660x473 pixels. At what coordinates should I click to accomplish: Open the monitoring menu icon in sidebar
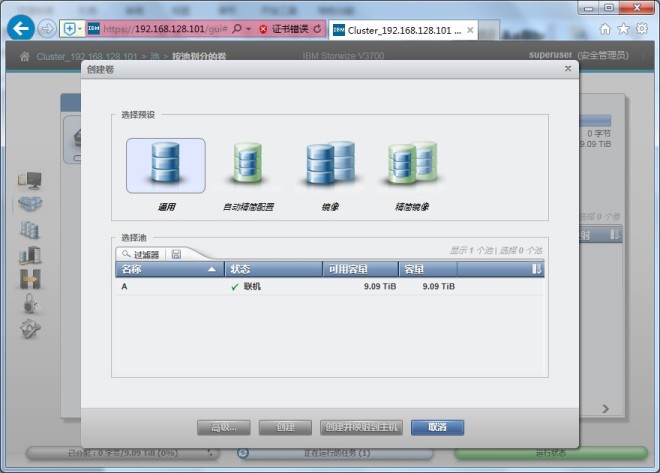(x=30, y=180)
